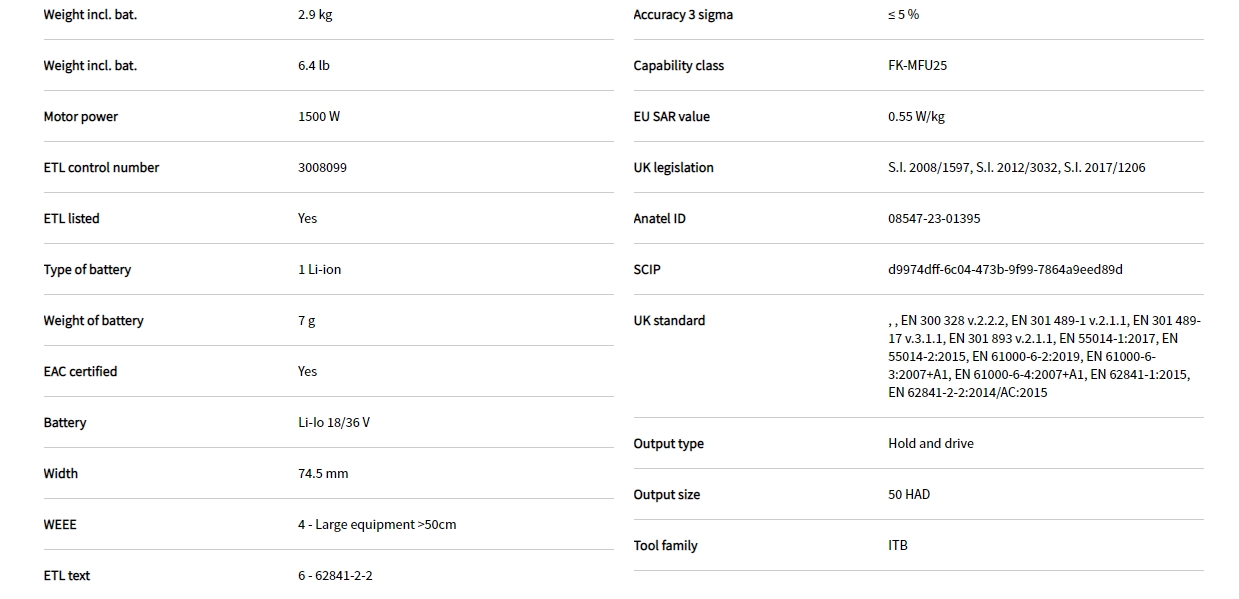Click the Tool family value ITB

[x=897, y=546]
